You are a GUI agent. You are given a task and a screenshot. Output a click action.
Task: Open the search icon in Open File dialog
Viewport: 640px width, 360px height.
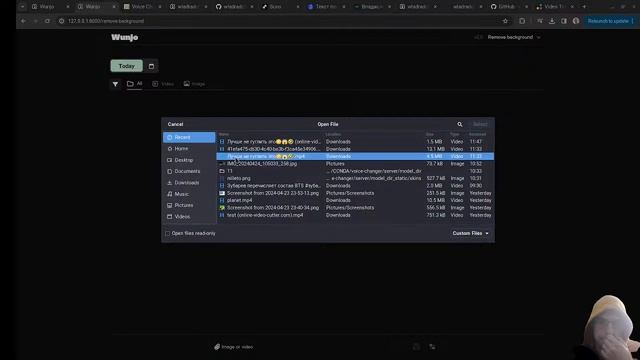[460, 124]
